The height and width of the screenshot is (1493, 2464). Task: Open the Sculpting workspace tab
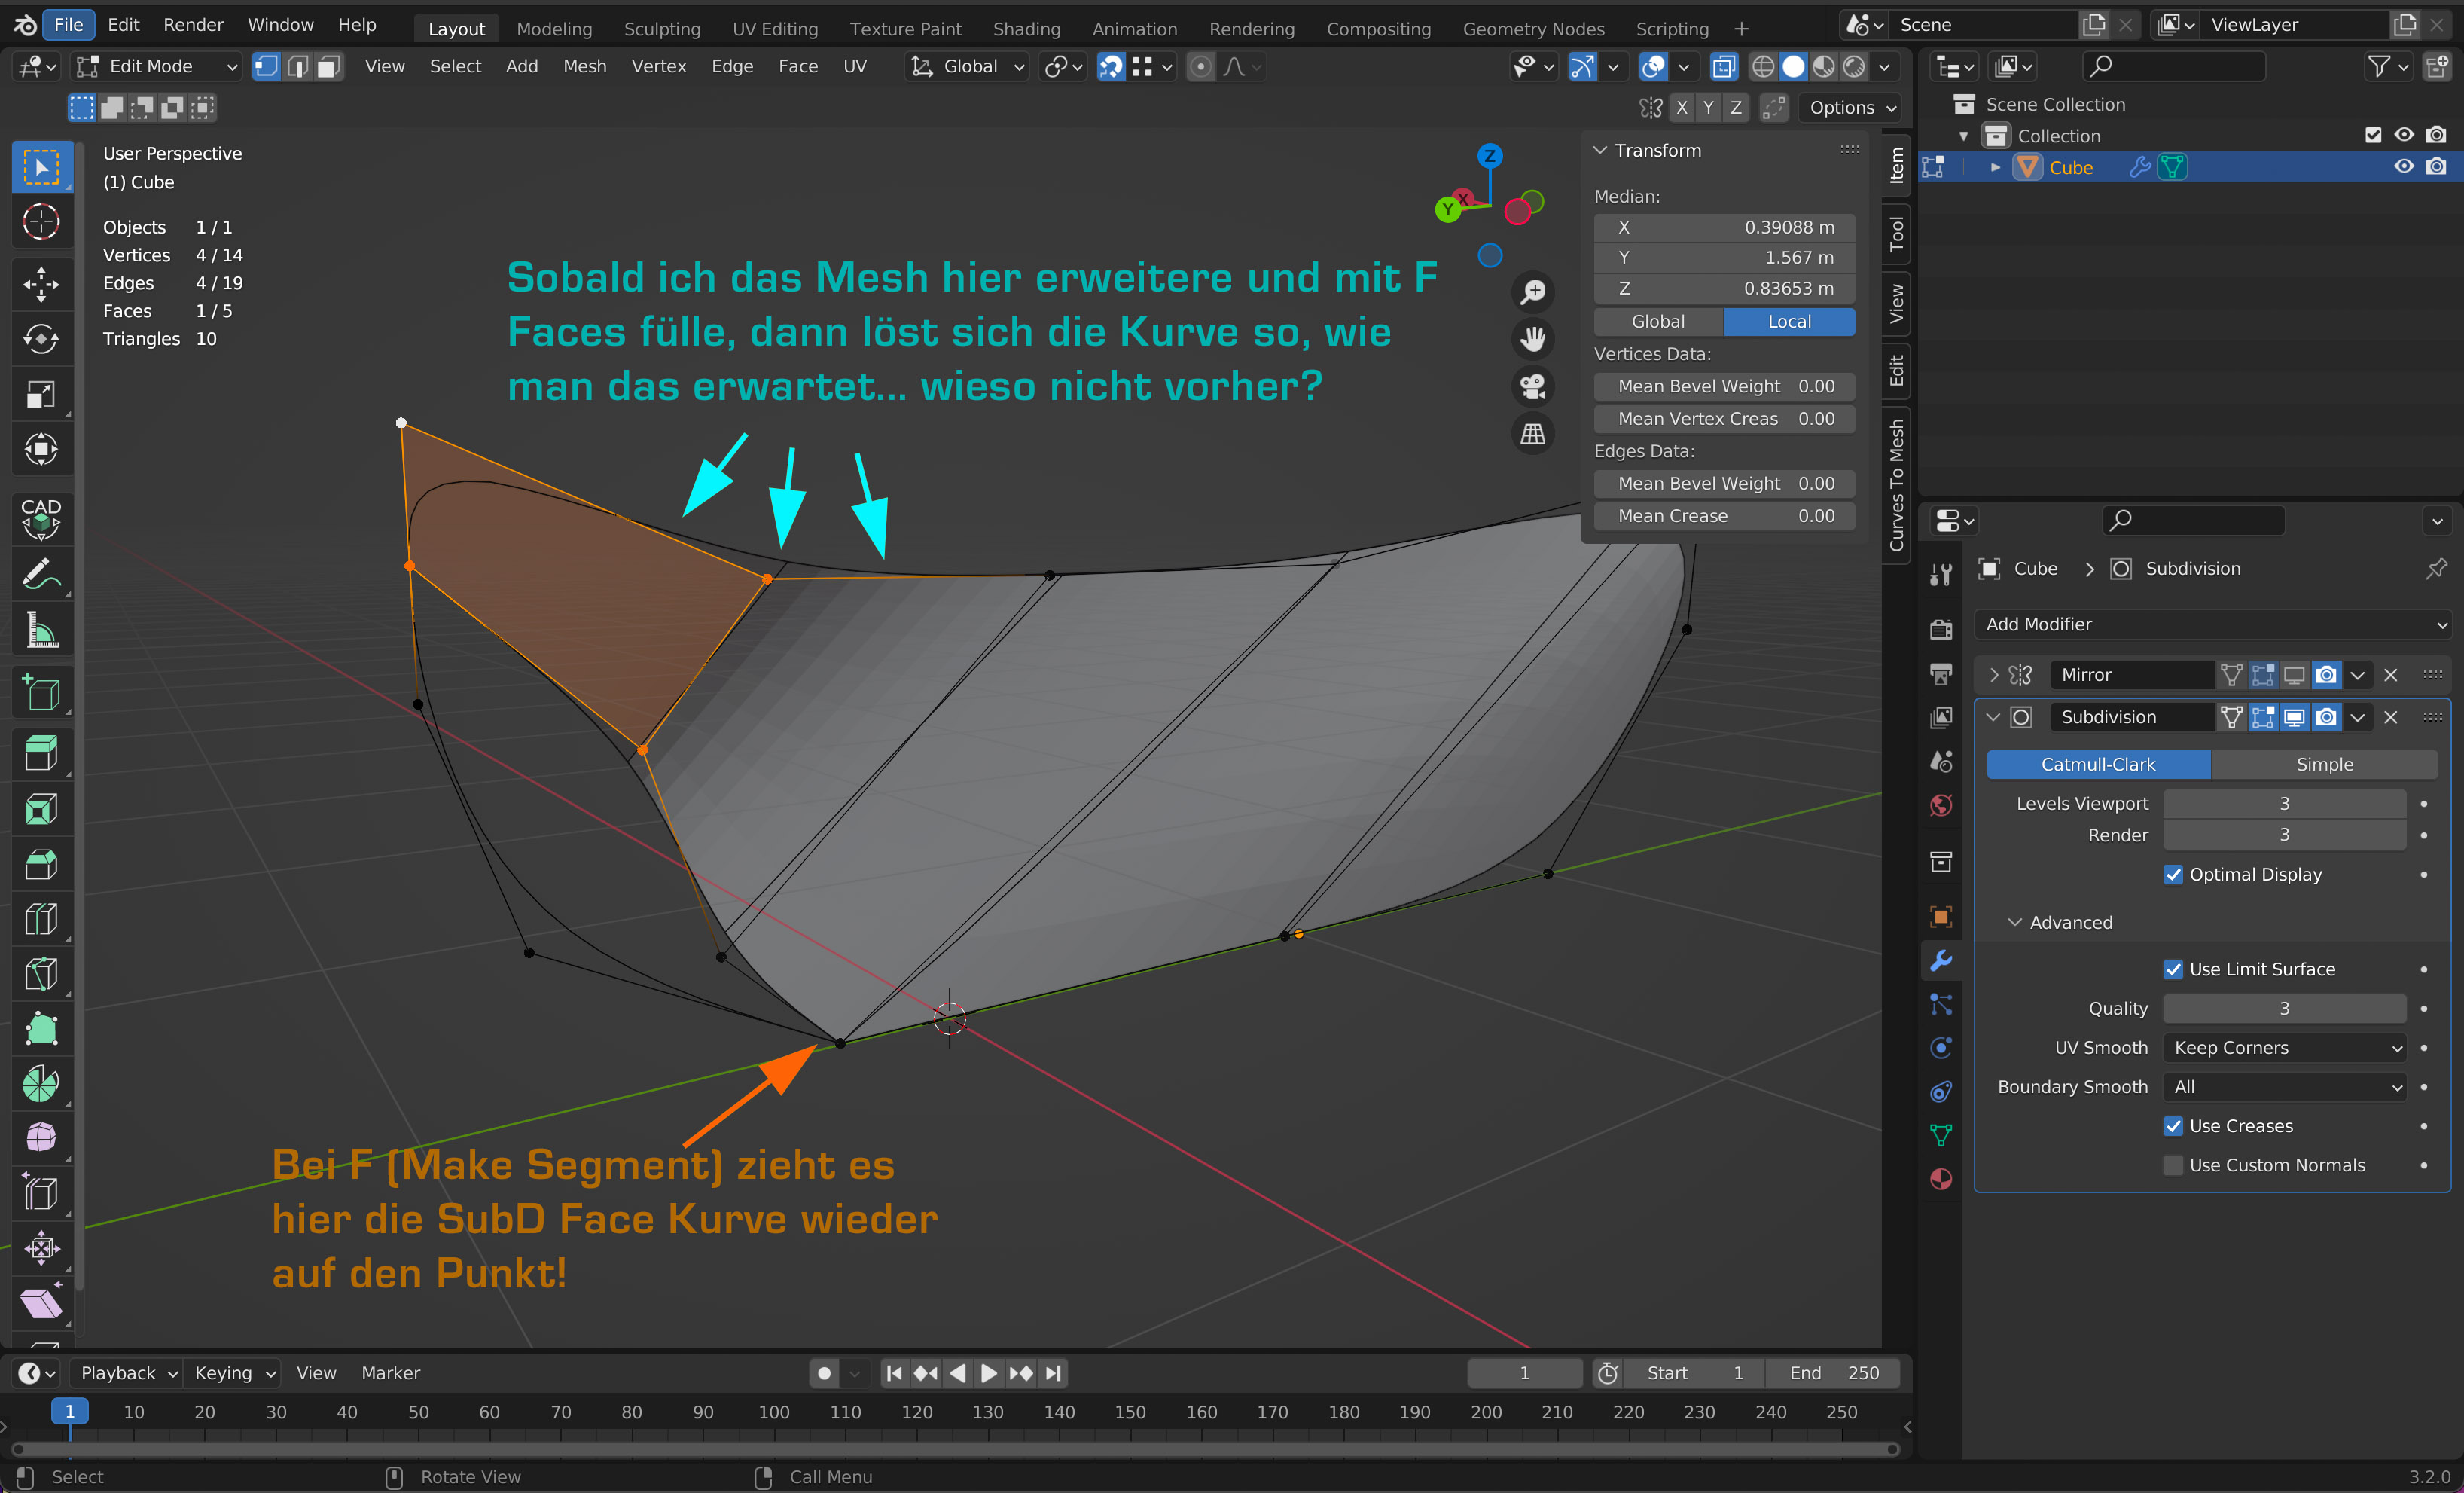tap(661, 28)
